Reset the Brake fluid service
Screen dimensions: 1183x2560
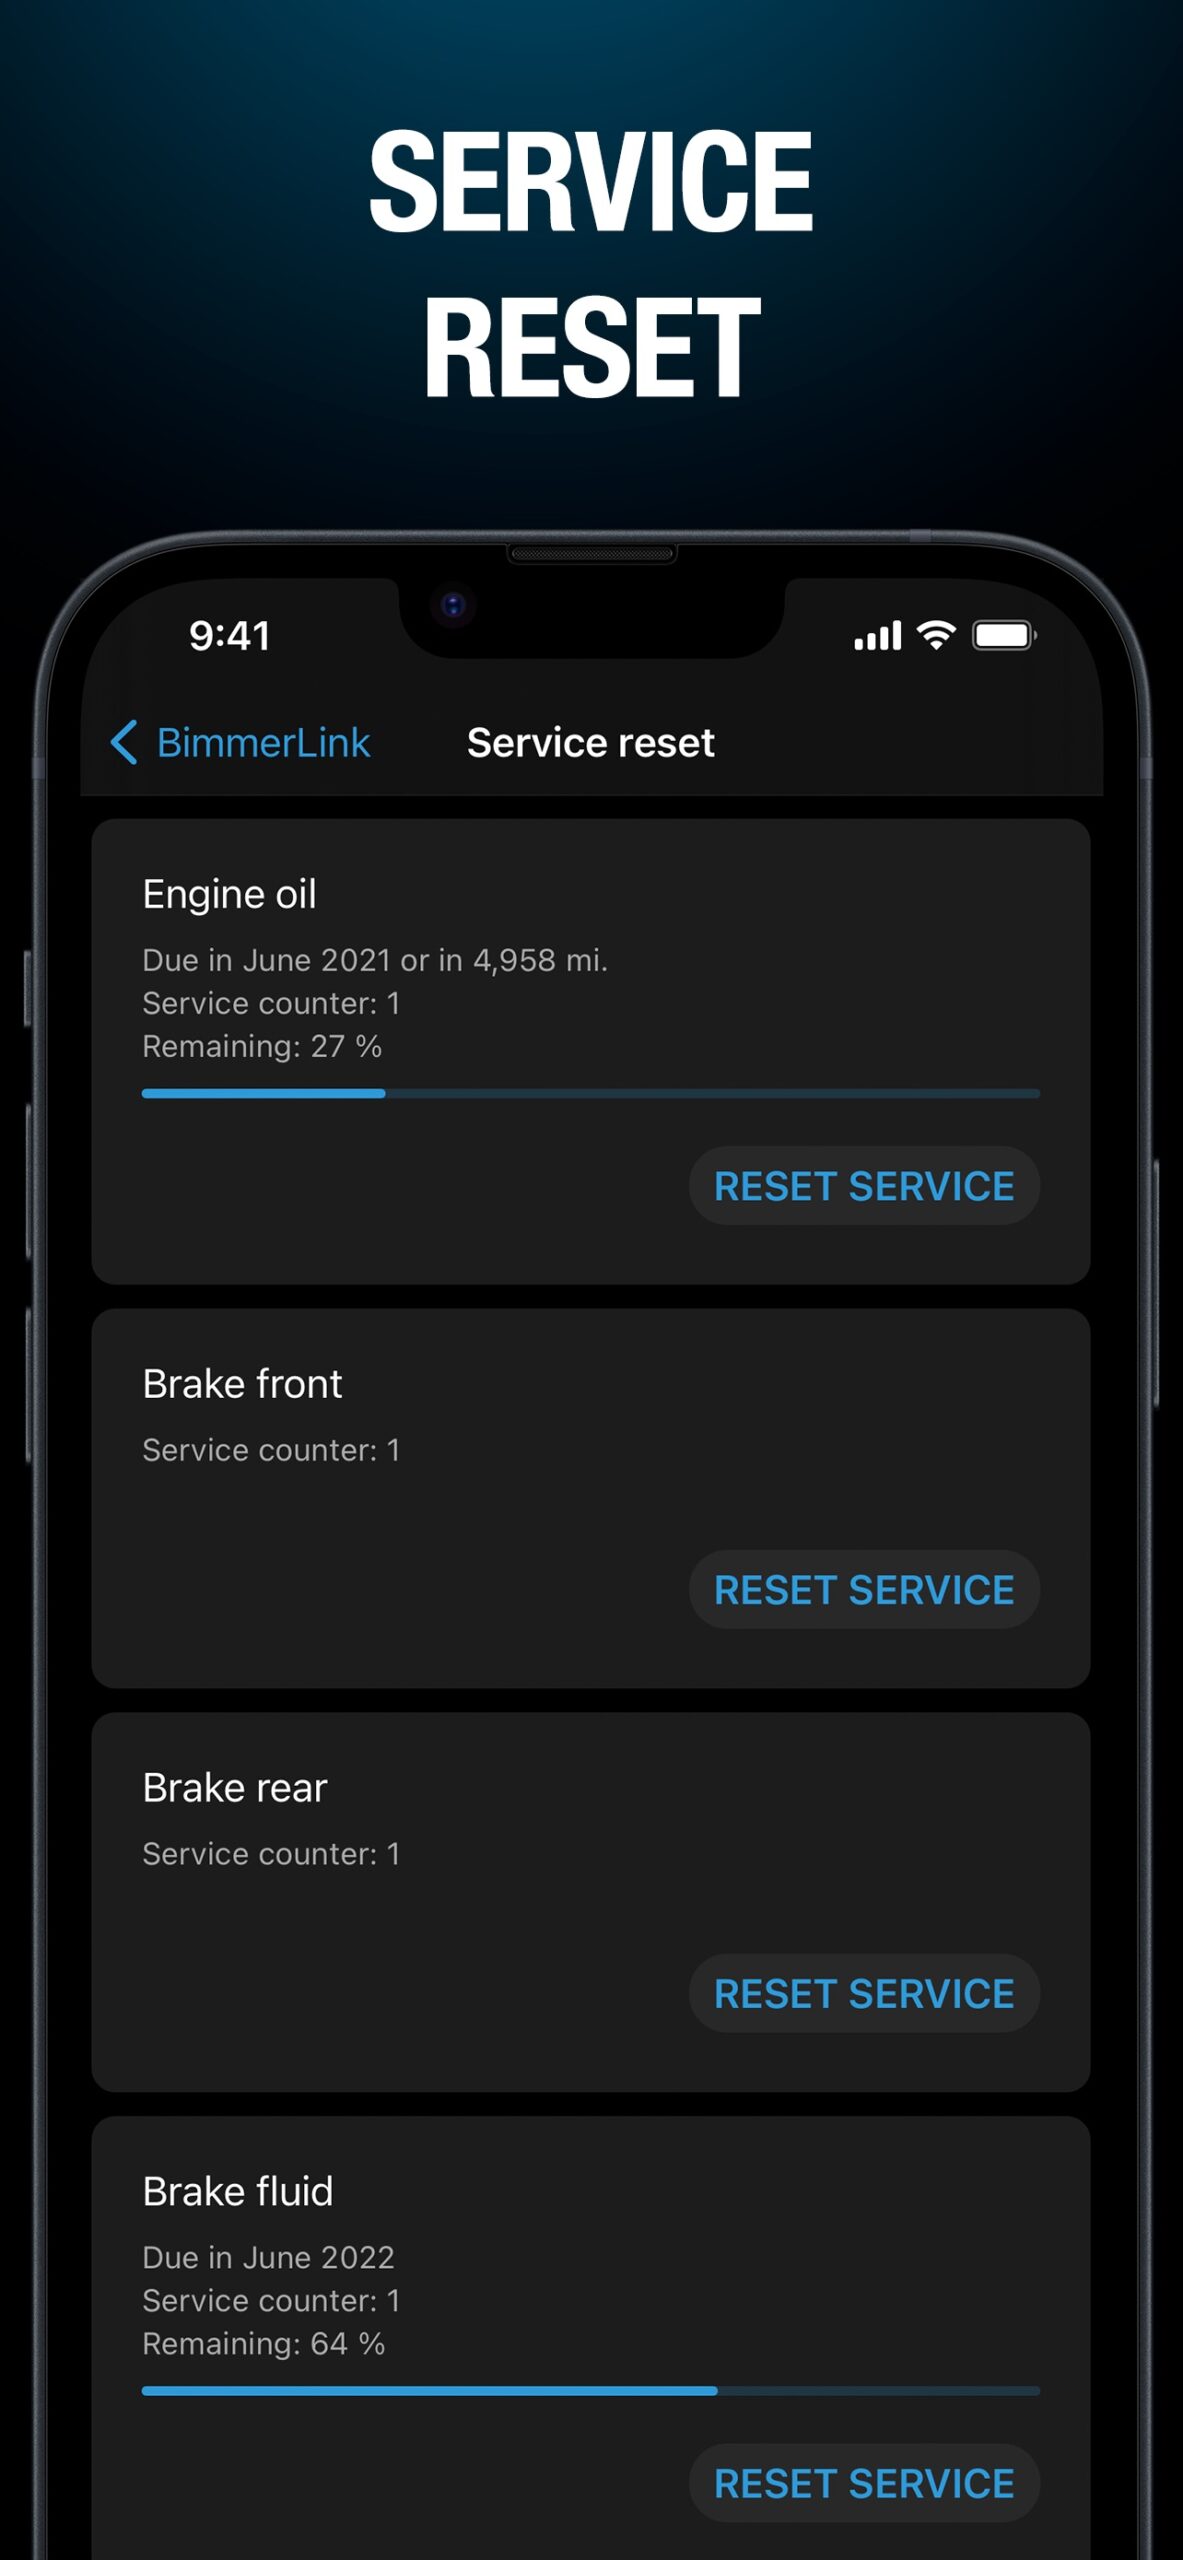[x=864, y=2483]
